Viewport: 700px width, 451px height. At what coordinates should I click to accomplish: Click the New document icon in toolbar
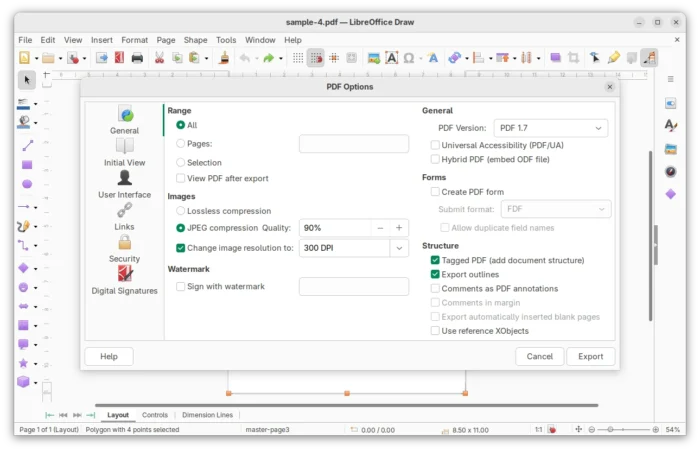pyautogui.click(x=24, y=58)
